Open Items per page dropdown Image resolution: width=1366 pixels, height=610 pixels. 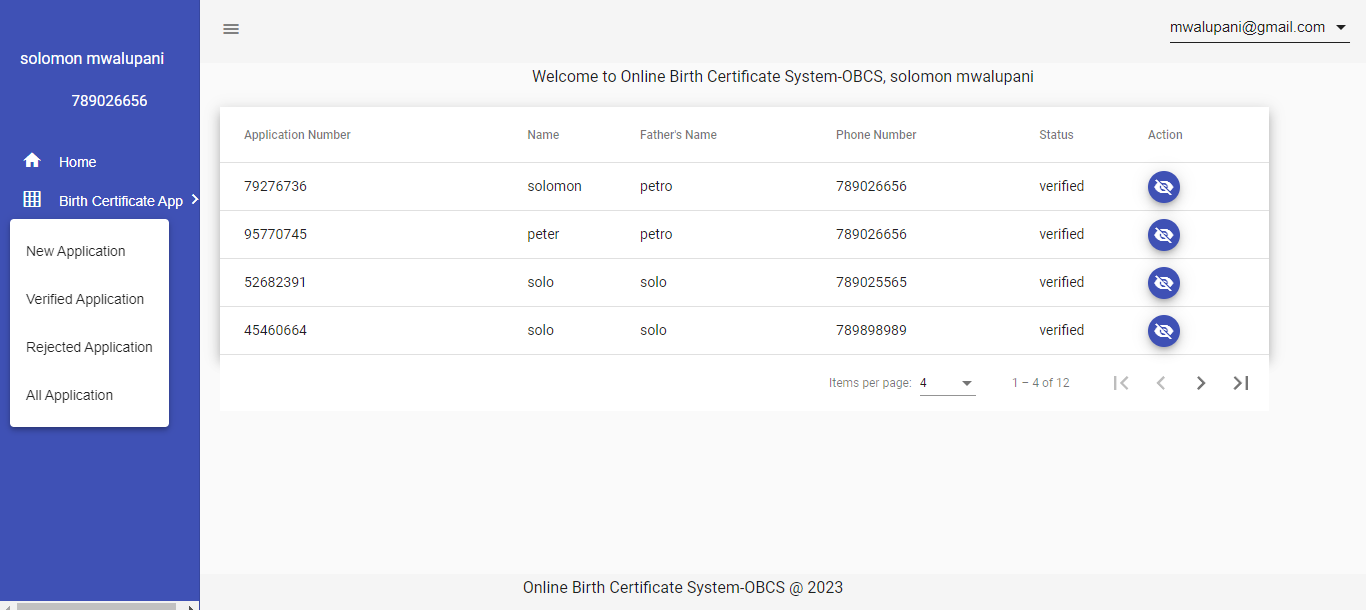point(948,383)
